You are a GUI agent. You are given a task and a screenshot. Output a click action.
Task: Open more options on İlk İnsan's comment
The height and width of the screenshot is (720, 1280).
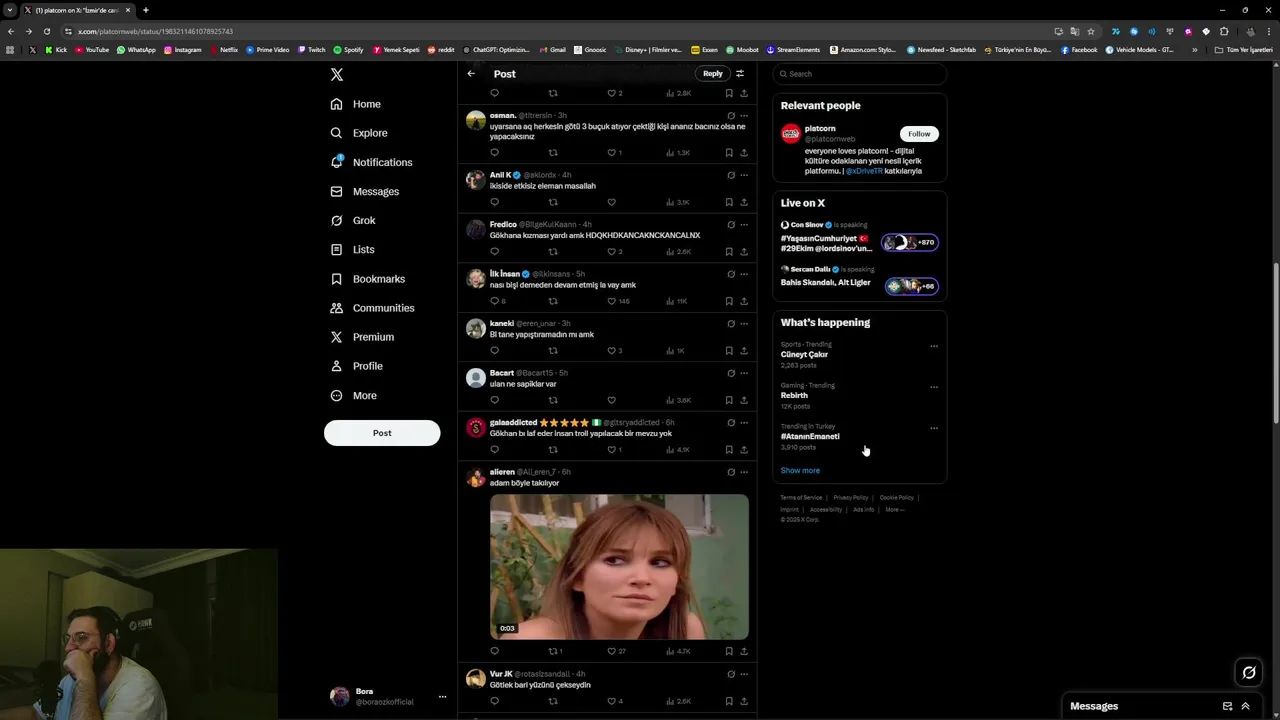pyautogui.click(x=744, y=274)
